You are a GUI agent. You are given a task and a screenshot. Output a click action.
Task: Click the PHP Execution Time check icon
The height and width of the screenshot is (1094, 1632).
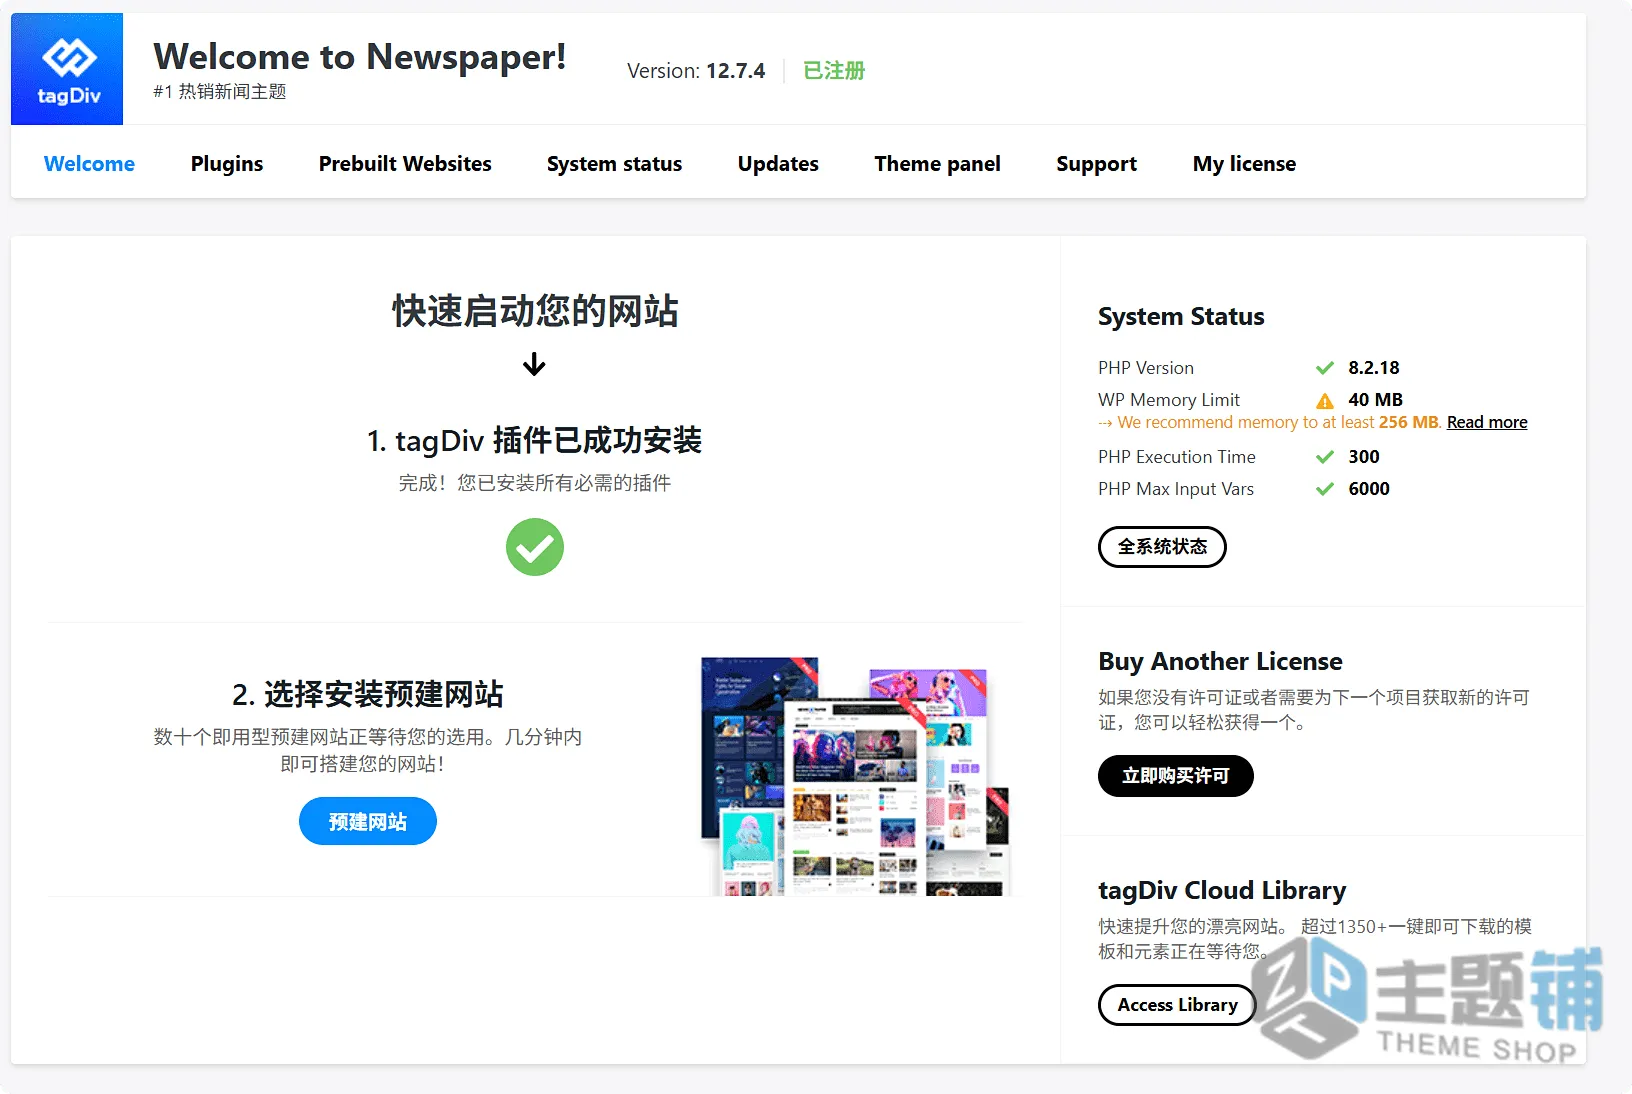(x=1325, y=457)
